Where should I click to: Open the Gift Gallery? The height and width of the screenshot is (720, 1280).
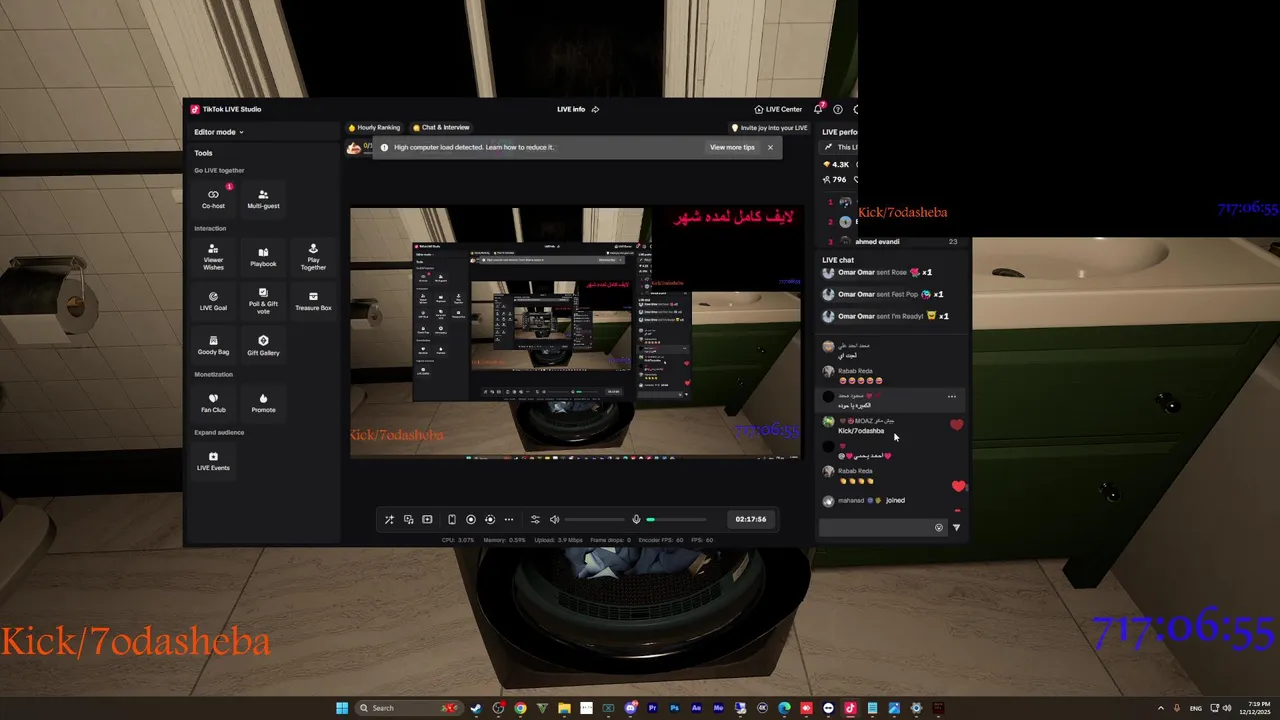[263, 345]
